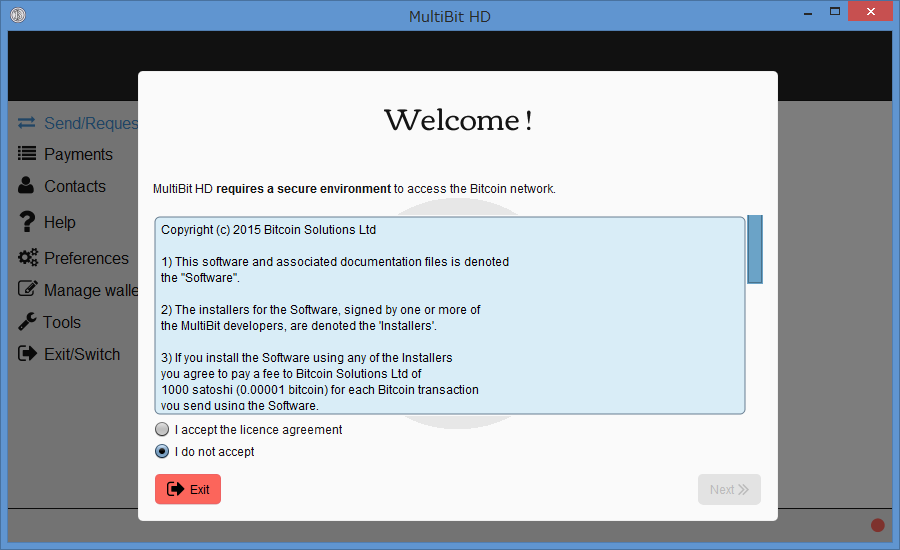Click inside the licence agreement text area

pos(449,315)
